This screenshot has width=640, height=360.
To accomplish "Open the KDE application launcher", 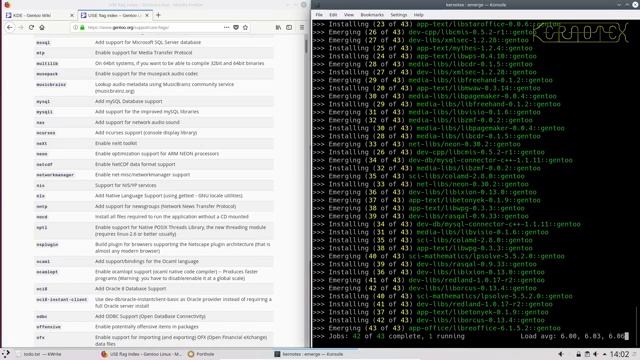I will (x=6, y=354).
